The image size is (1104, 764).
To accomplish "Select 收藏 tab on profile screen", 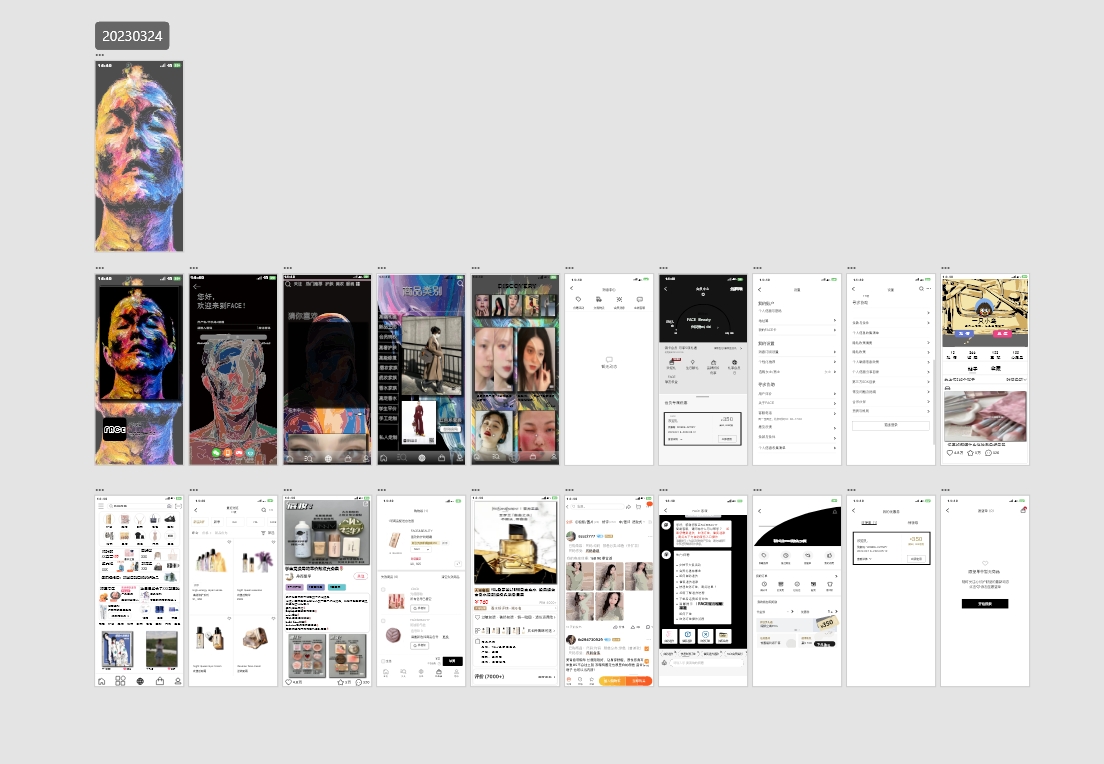I will coord(996,368).
